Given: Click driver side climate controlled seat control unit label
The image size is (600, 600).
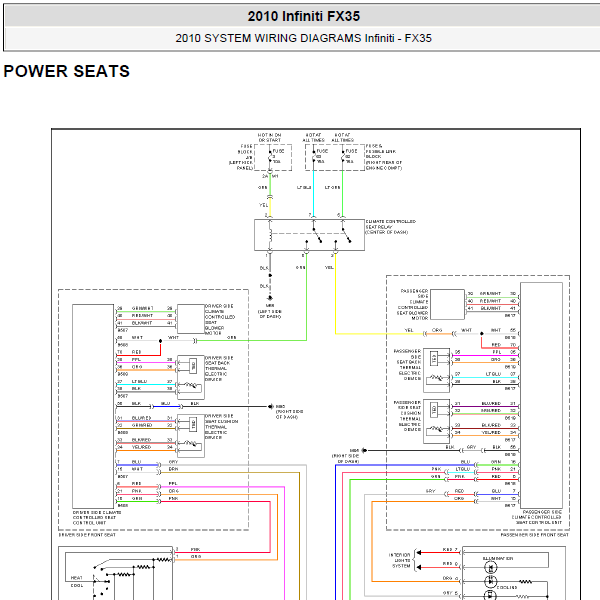Looking at the screenshot, I should 97,517.
